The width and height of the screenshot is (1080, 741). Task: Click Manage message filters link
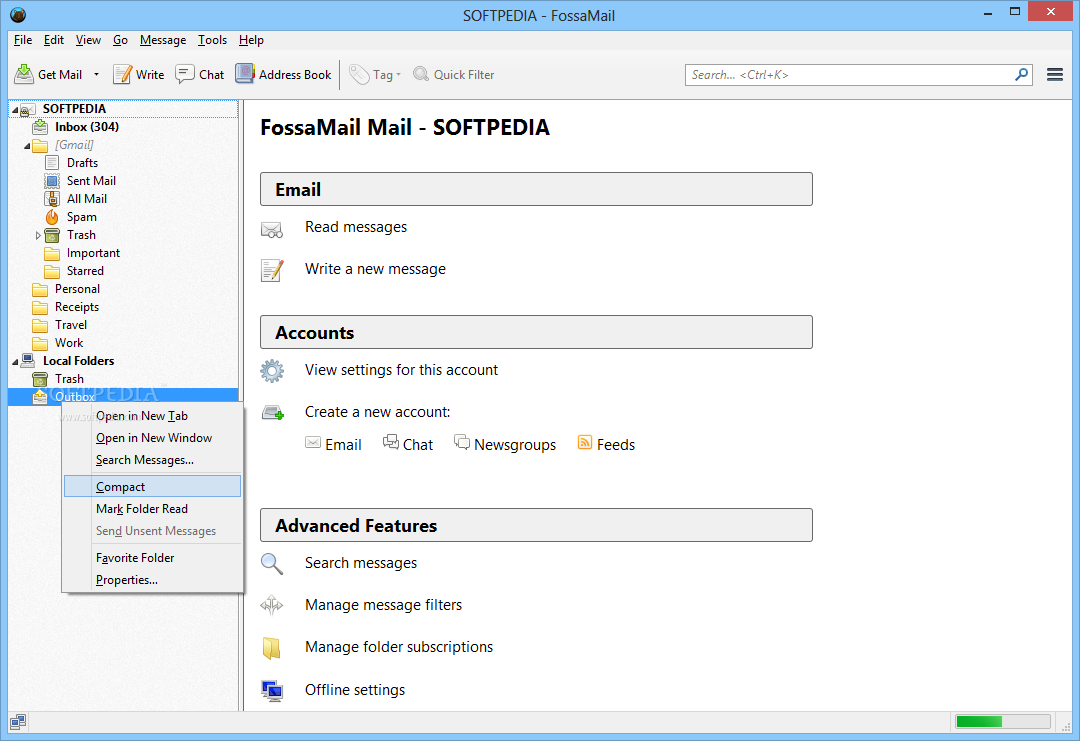tap(384, 605)
